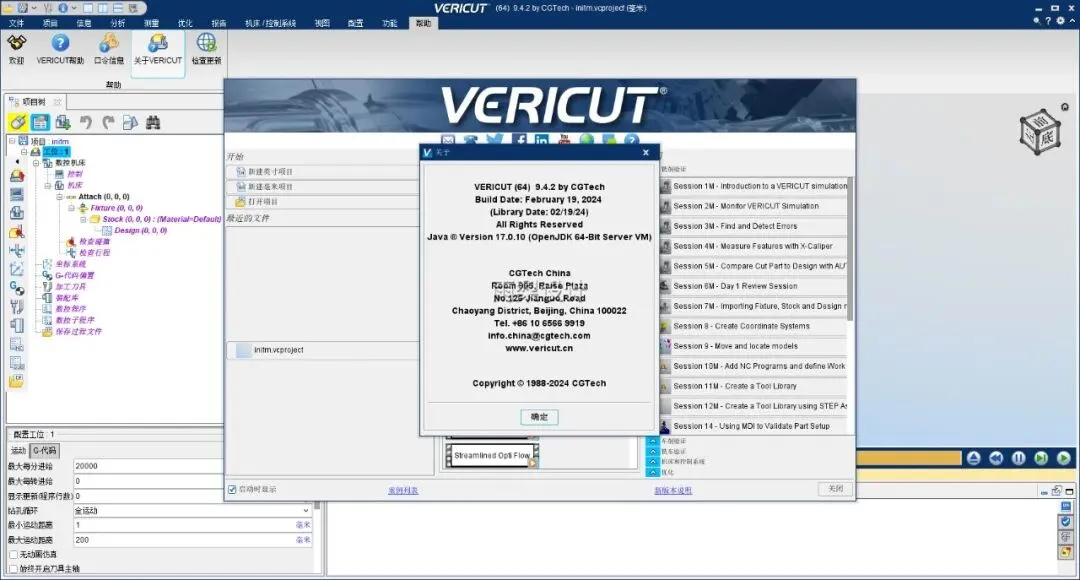Click the reset-model eject-style button in simulation controls
This screenshot has width=1080, height=580.
(x=973, y=458)
